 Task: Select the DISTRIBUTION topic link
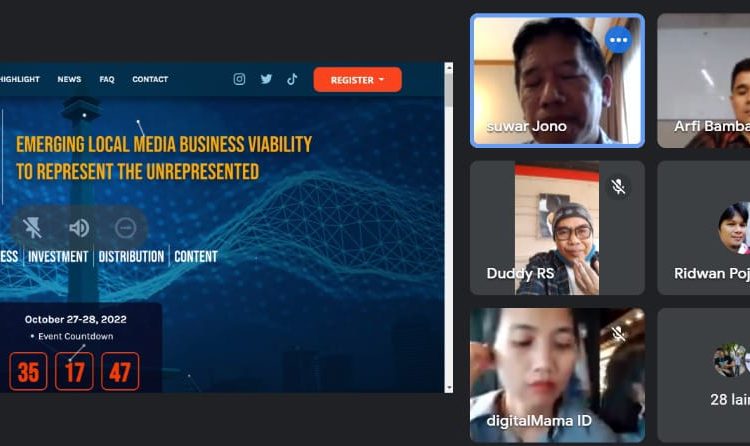131,257
